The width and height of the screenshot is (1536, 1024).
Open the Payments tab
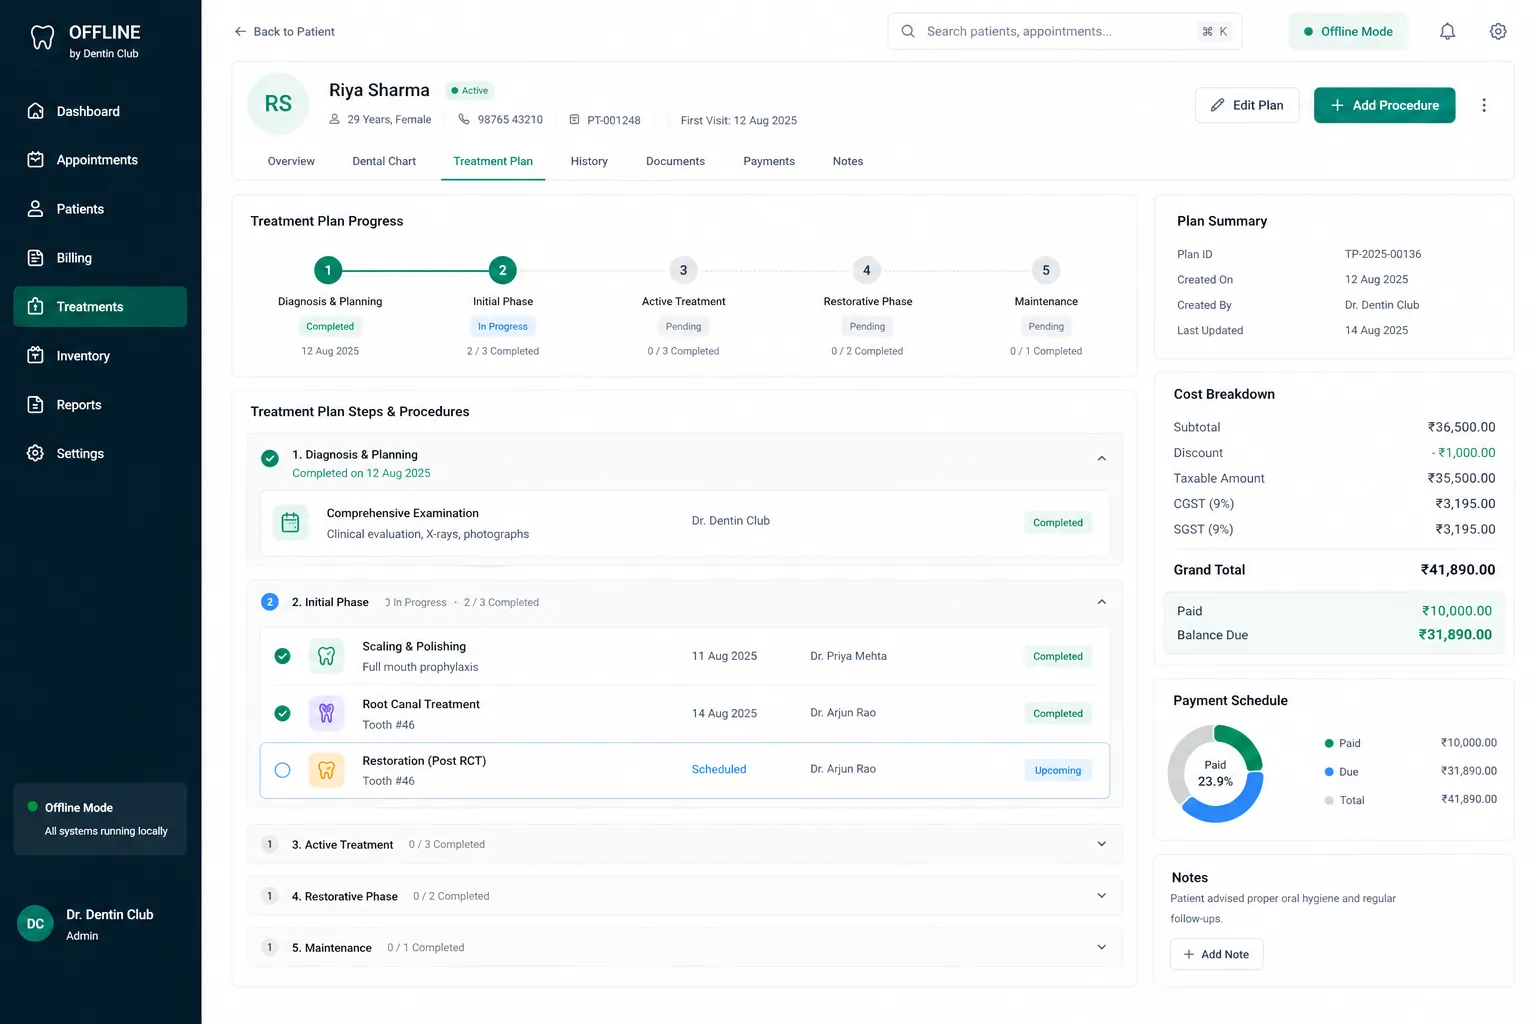click(x=769, y=161)
